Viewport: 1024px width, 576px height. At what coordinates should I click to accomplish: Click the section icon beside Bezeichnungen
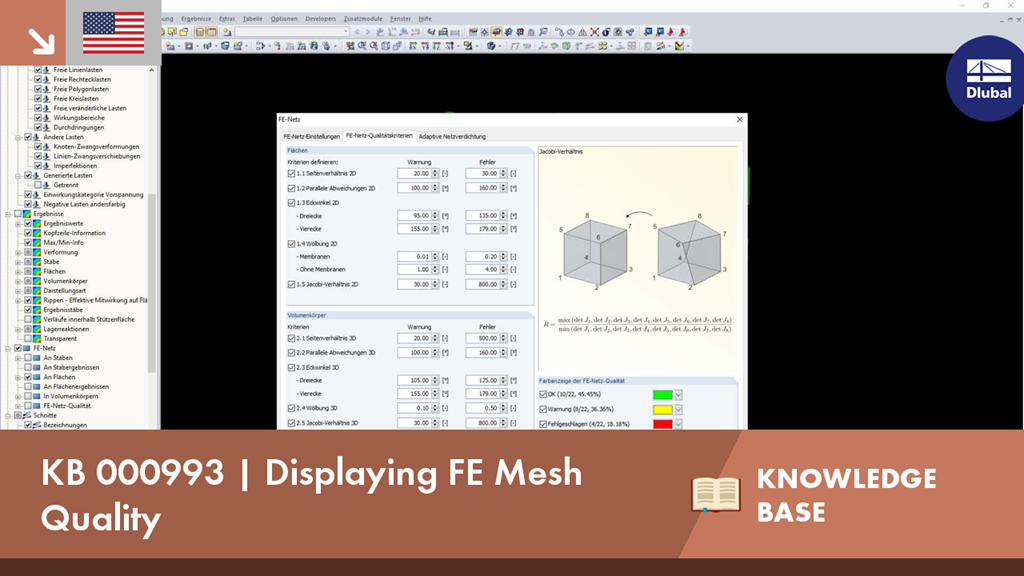click(x=37, y=425)
